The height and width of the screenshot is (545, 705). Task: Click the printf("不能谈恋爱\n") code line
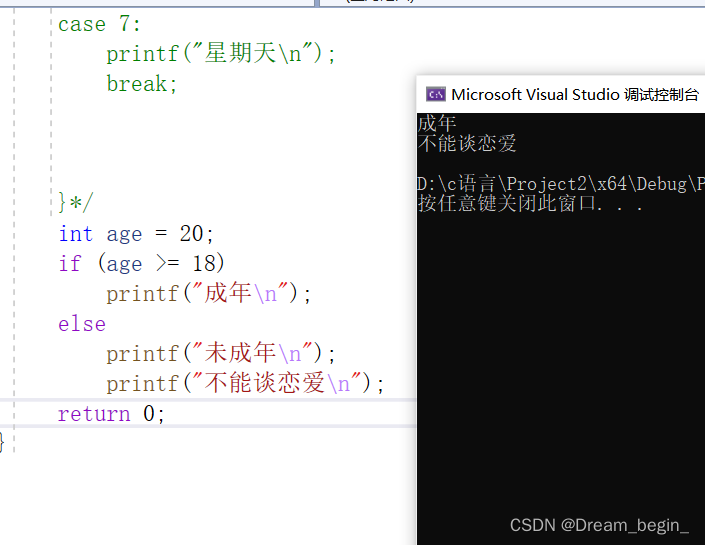pos(245,383)
